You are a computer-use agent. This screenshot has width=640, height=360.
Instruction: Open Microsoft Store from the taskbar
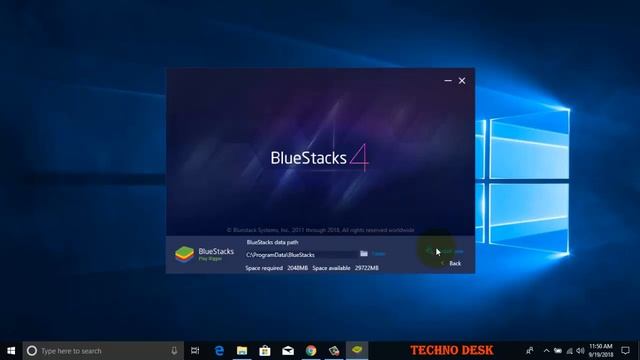(265, 351)
